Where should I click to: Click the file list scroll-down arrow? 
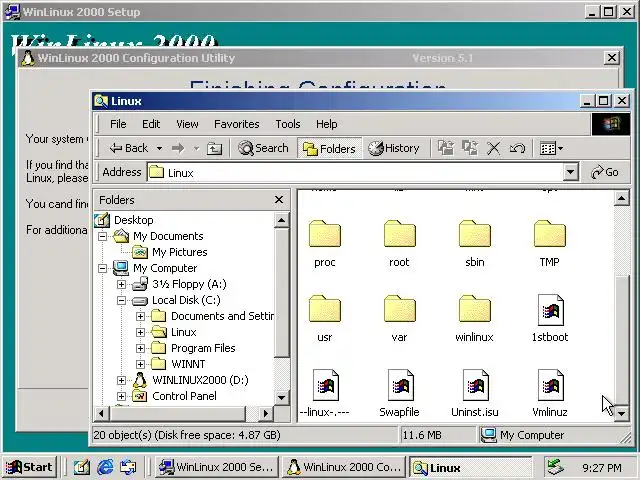tap(622, 413)
